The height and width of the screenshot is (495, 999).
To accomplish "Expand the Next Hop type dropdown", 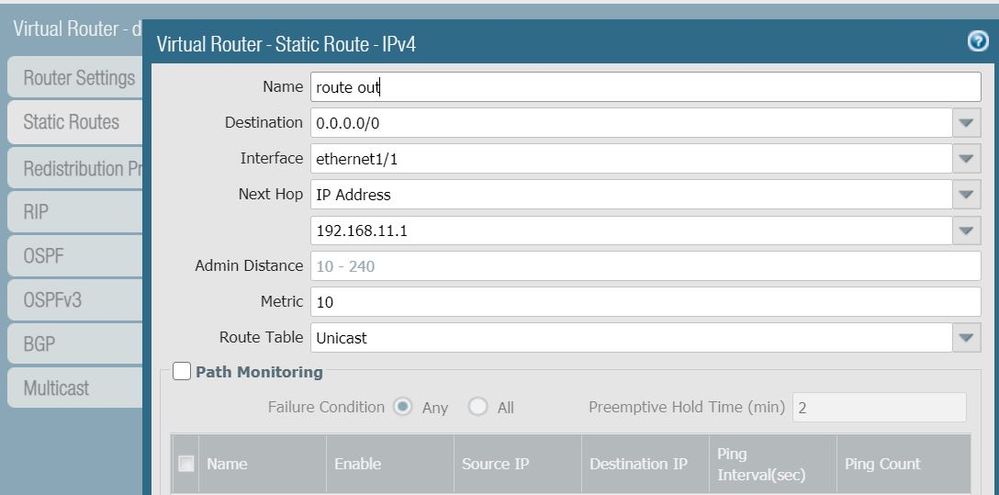I will point(965,195).
